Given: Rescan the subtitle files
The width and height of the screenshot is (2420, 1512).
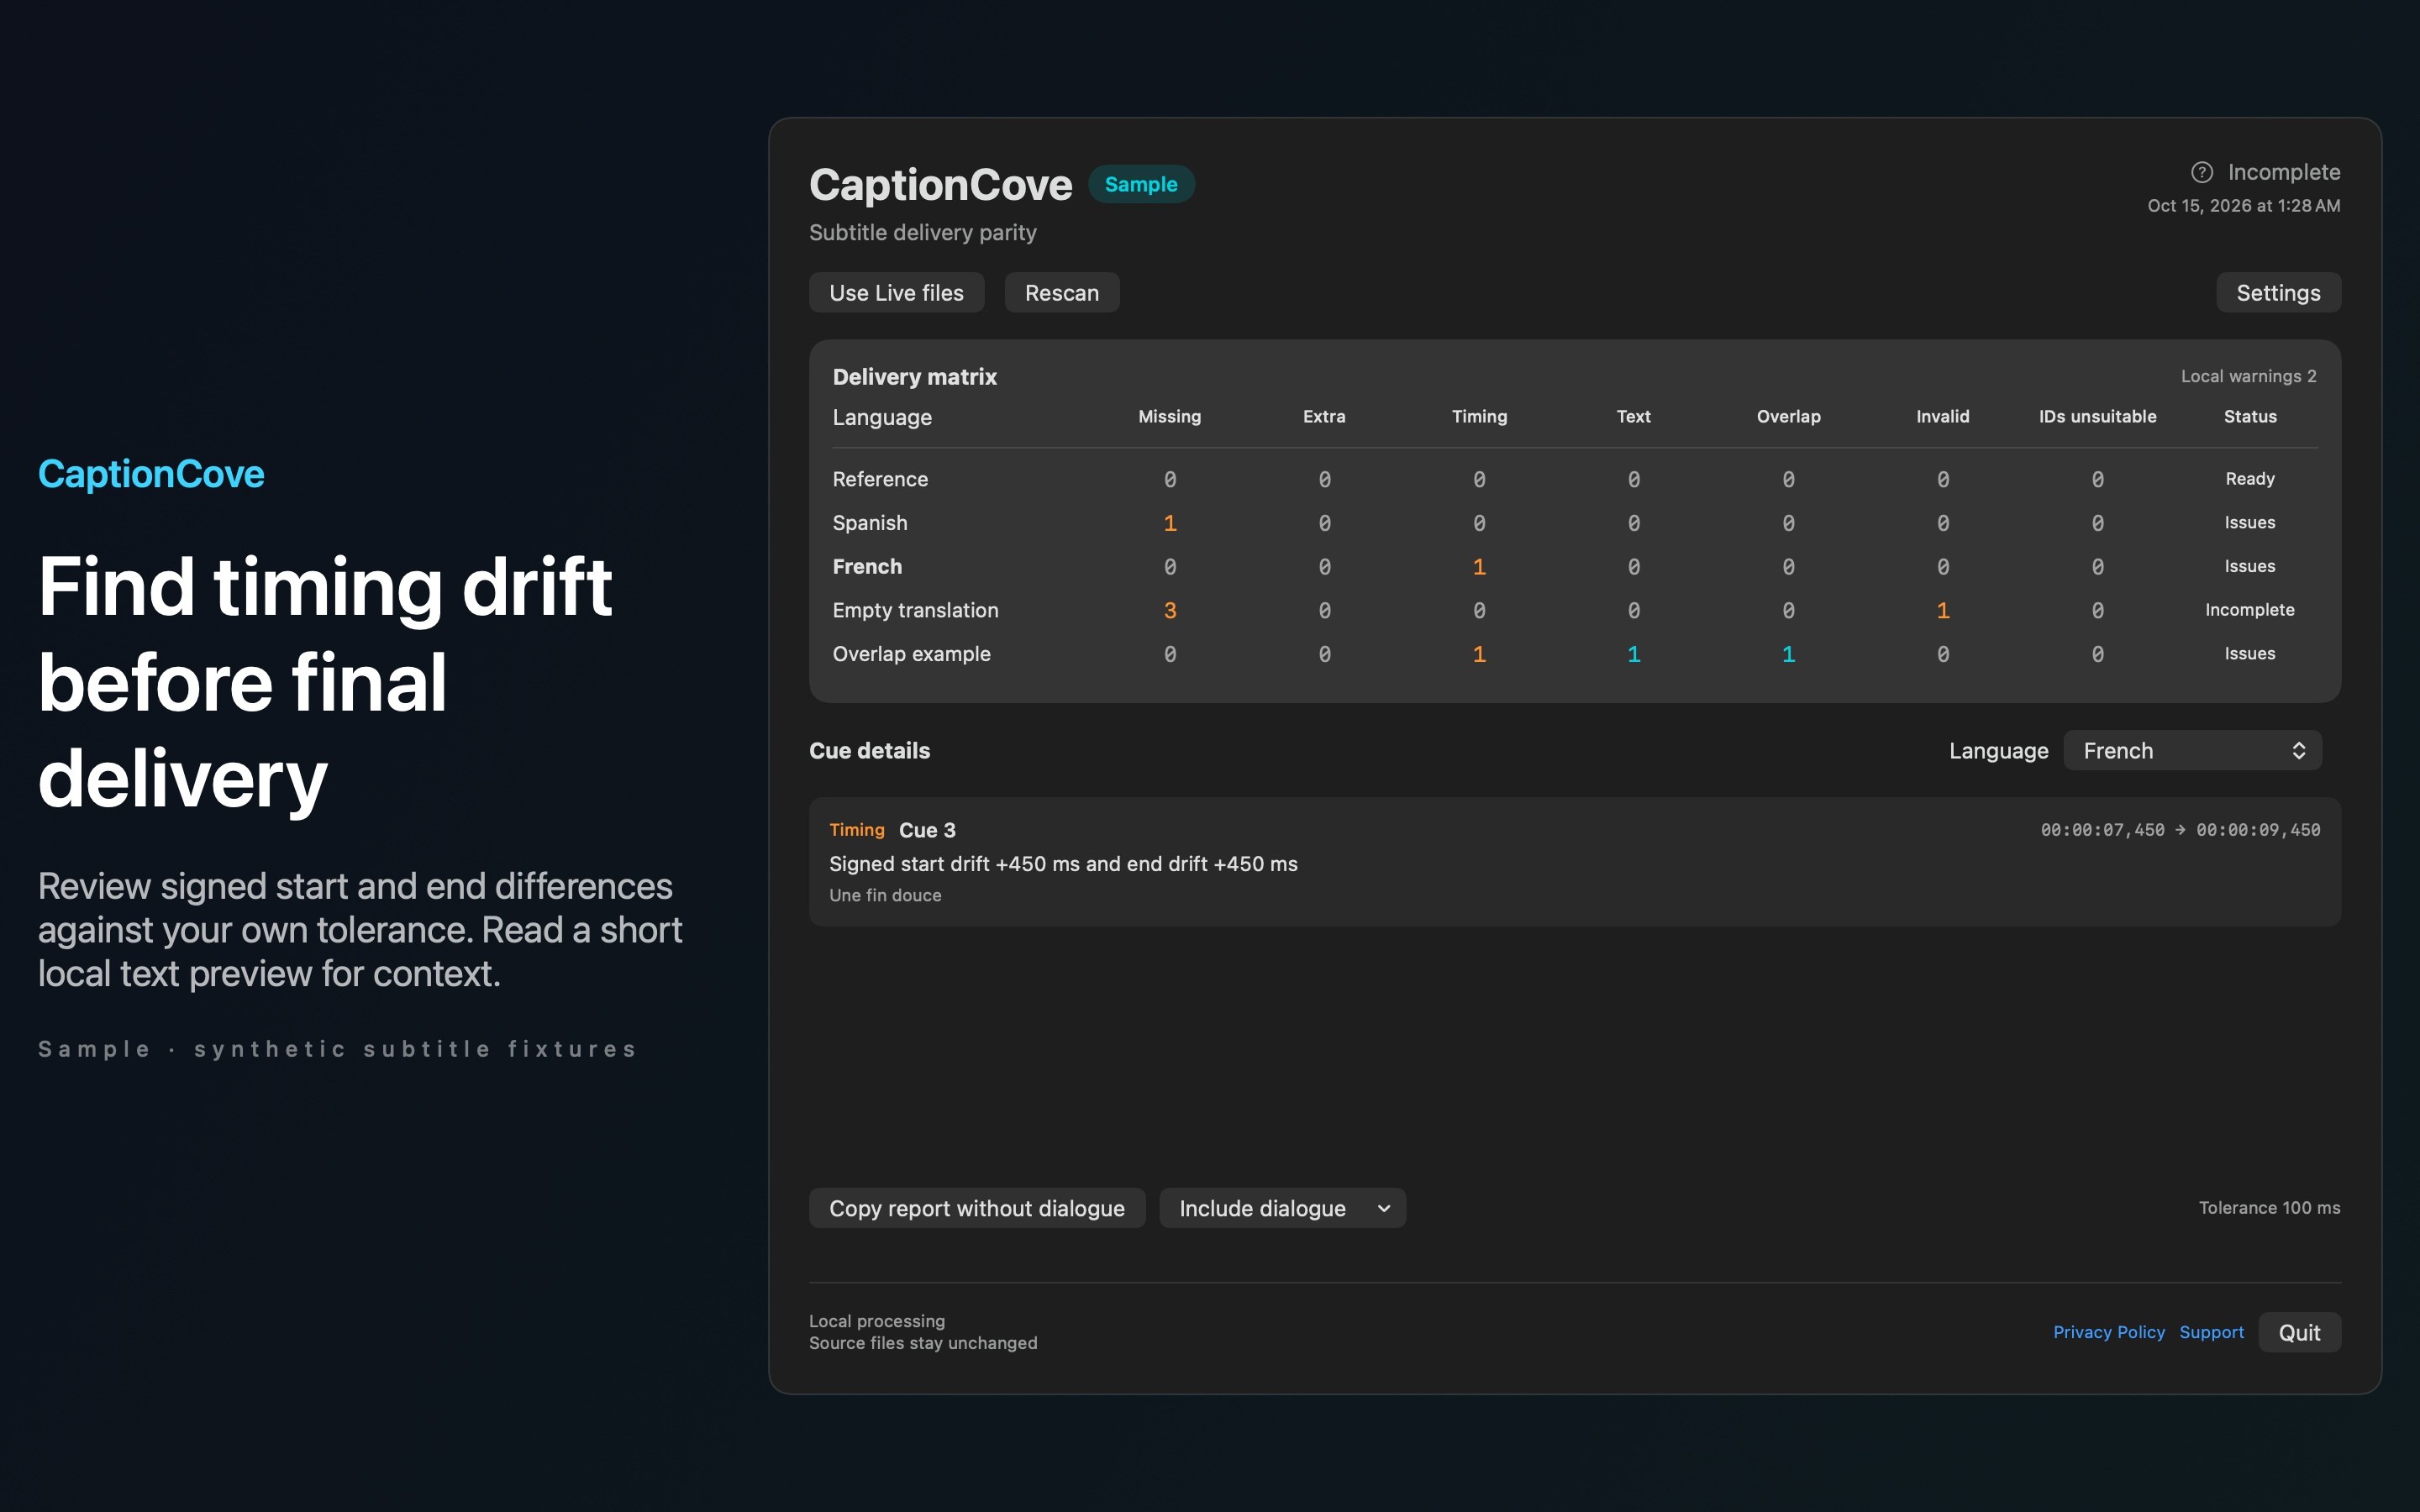Looking at the screenshot, I should click(1061, 292).
